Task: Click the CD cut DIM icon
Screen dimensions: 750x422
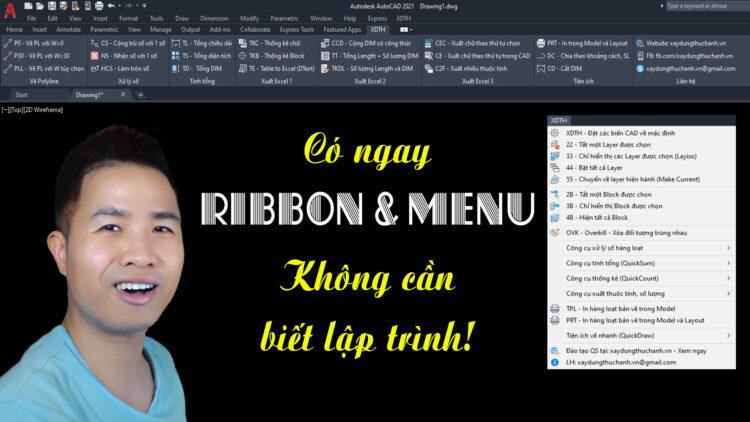Action: 541,69
